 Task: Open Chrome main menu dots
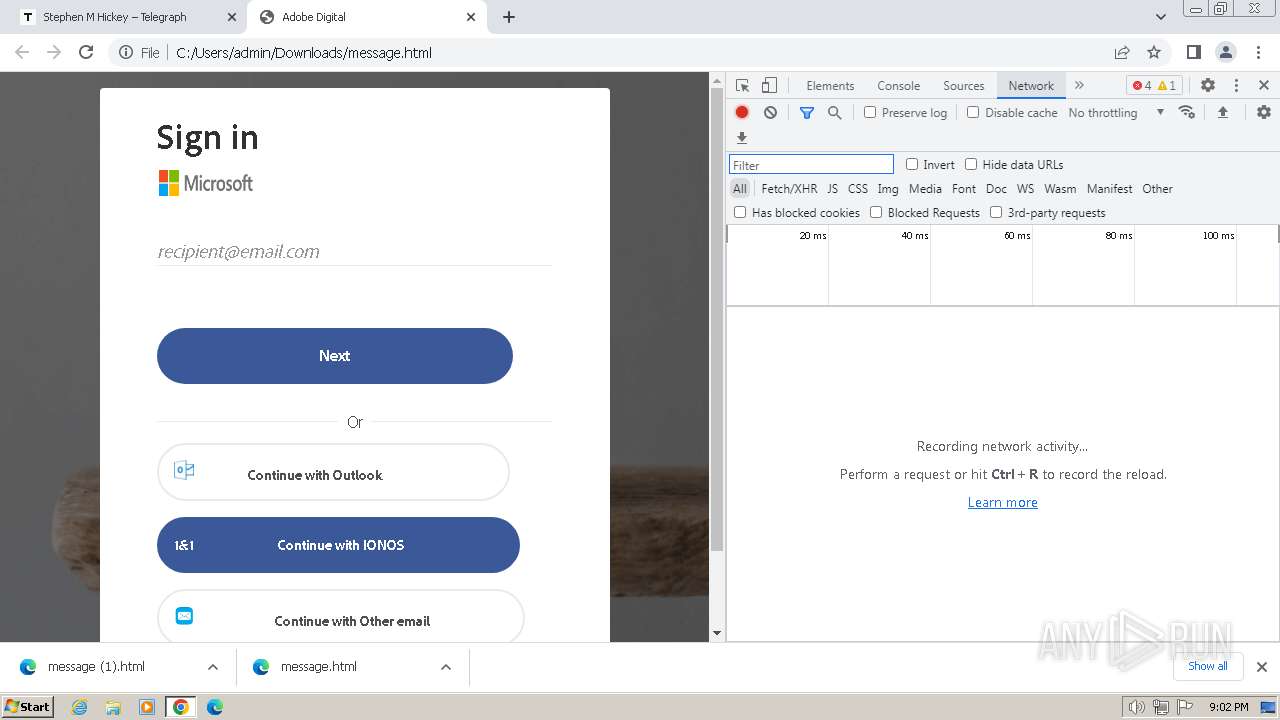[1257, 52]
